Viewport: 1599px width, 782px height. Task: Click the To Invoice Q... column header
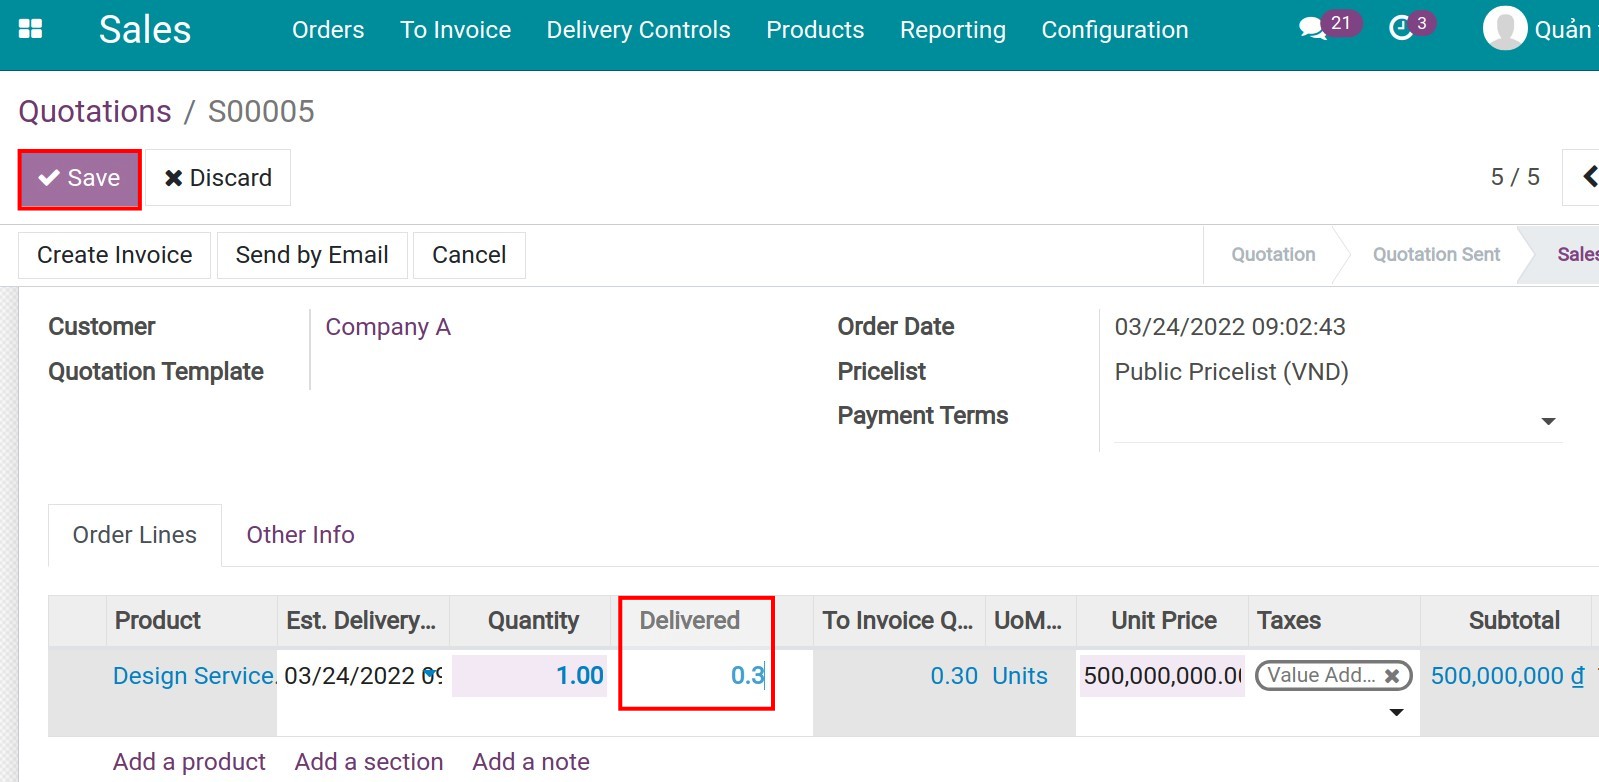pyautogui.click(x=899, y=621)
